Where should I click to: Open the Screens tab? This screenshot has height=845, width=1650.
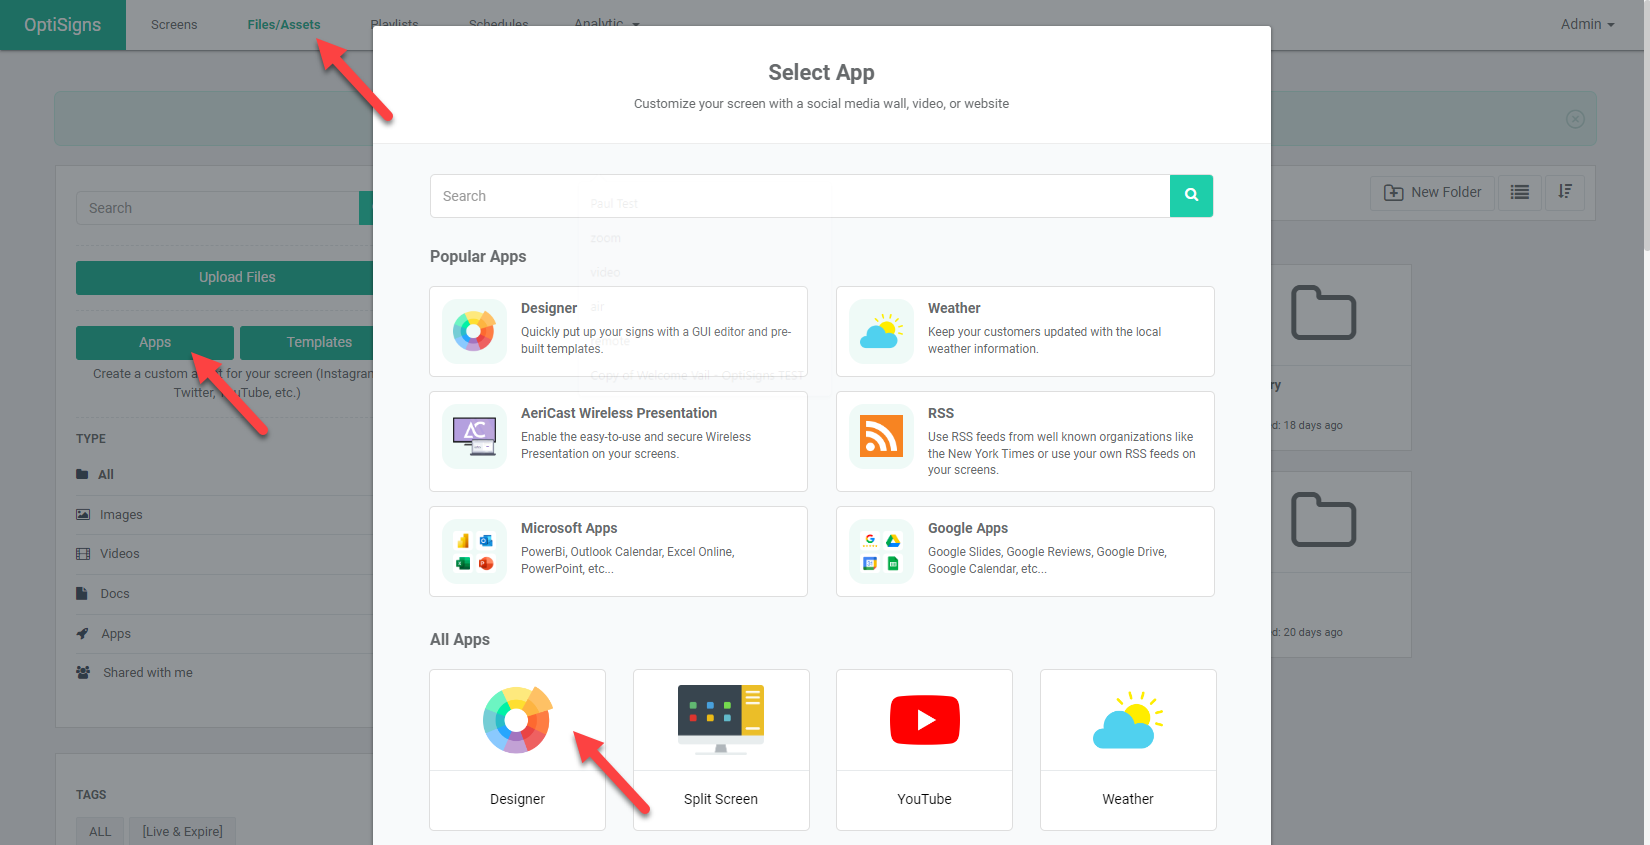coord(174,24)
